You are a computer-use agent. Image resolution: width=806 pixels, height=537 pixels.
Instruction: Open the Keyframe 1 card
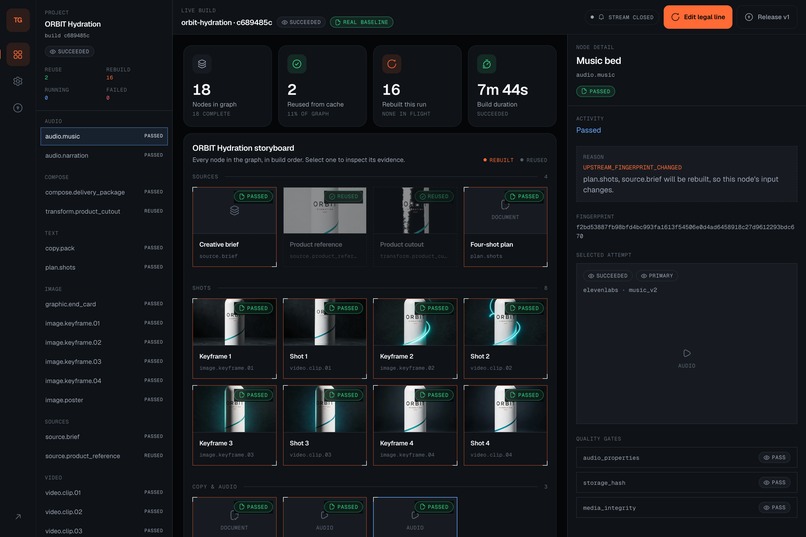click(234, 338)
